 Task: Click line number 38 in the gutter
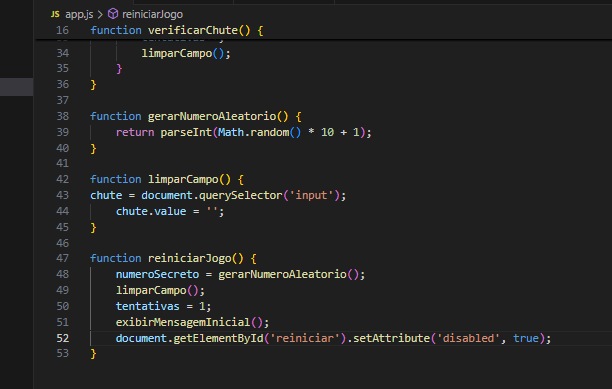pyautogui.click(x=62, y=116)
